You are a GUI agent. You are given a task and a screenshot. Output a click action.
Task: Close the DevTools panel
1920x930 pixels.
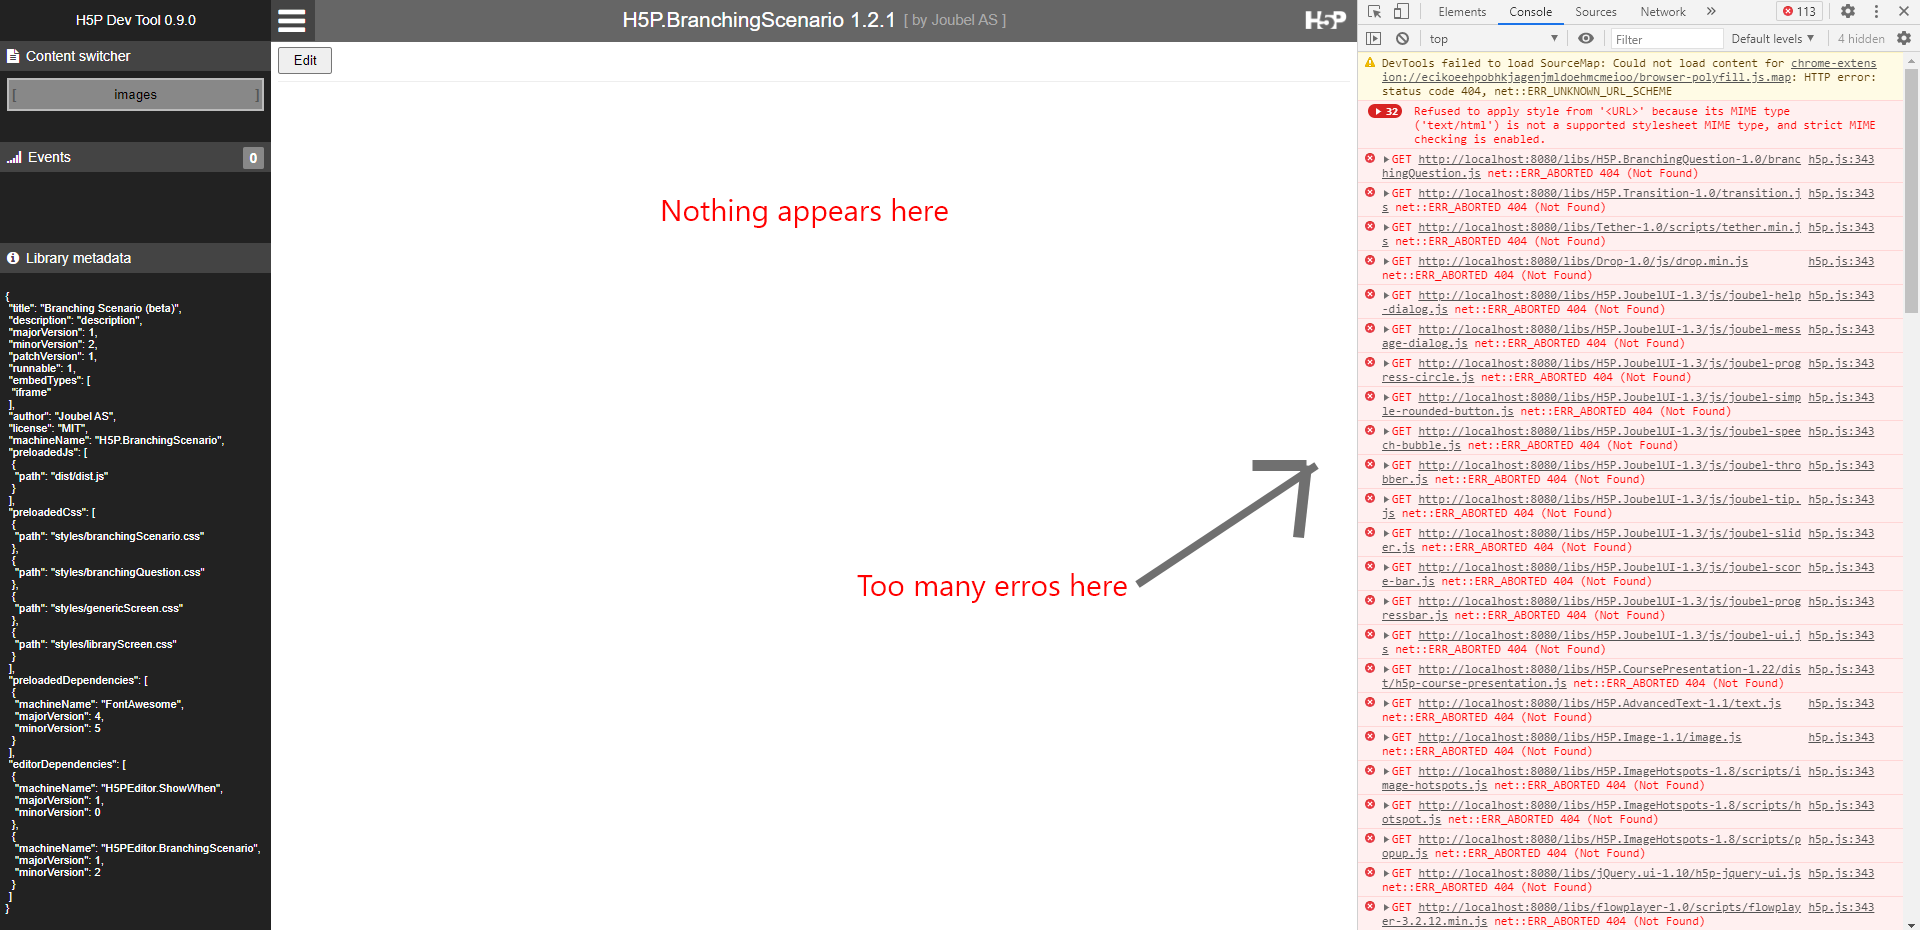pos(1904,11)
